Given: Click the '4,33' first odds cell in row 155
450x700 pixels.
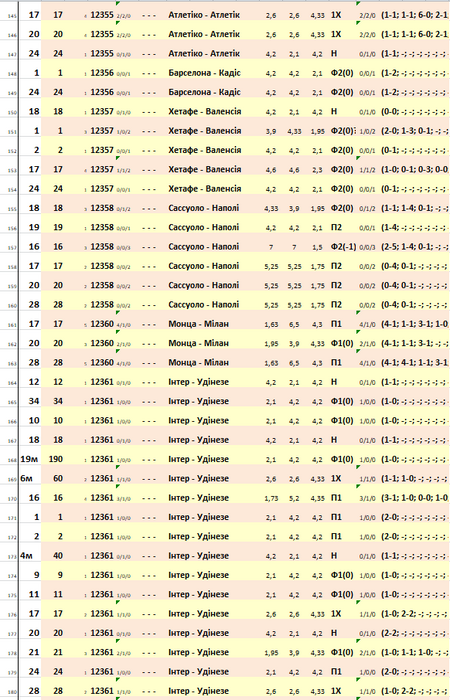Looking at the screenshot, I should [271, 208].
